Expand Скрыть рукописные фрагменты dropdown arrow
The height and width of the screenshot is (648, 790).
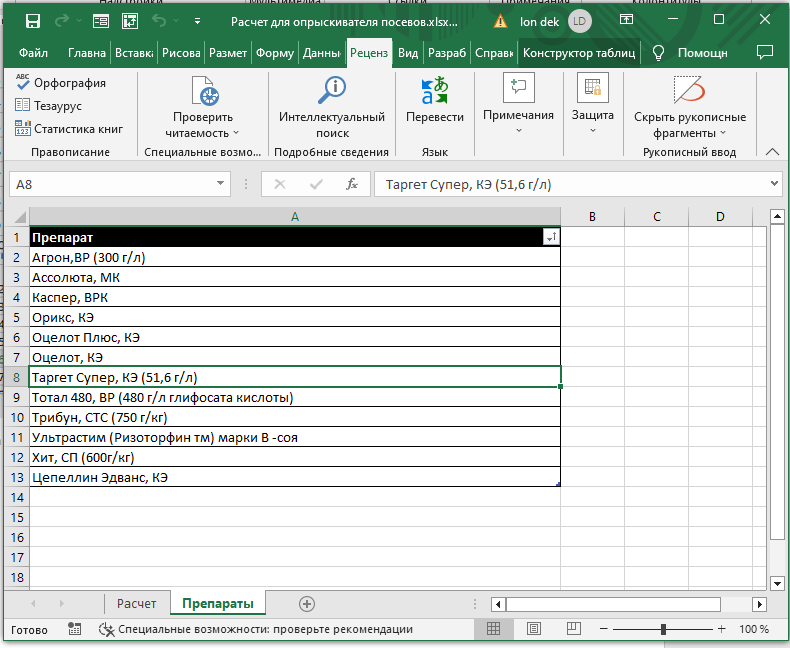coord(723,133)
